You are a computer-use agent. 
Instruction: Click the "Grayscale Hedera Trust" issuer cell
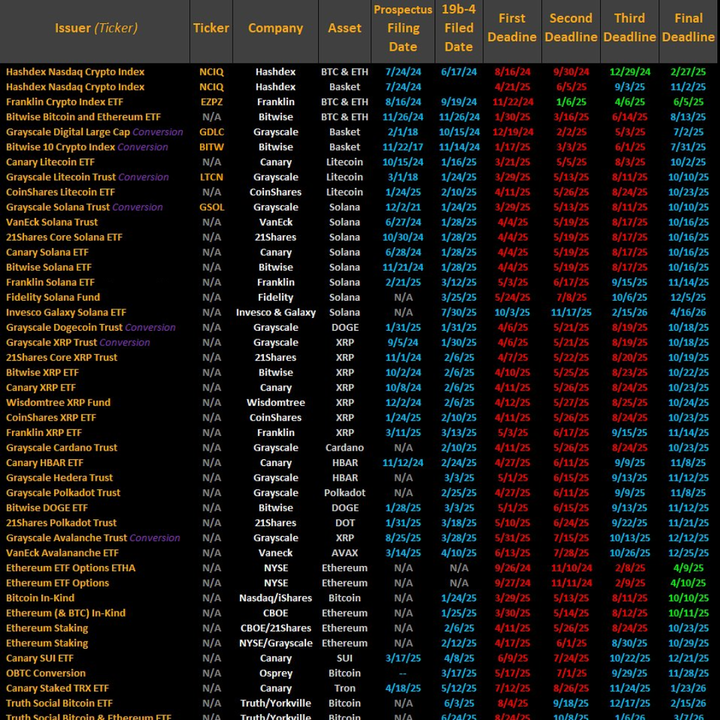(59, 478)
